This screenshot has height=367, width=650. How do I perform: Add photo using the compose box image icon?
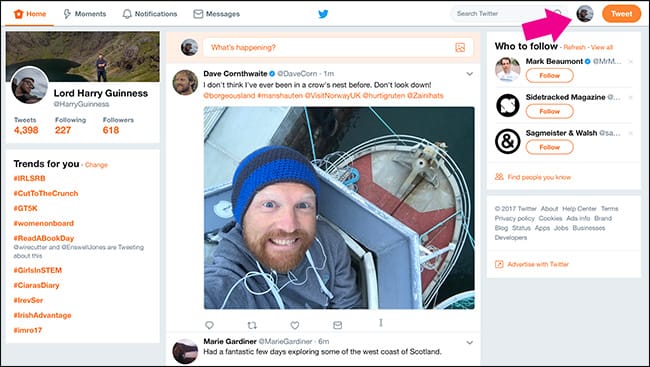(460, 48)
